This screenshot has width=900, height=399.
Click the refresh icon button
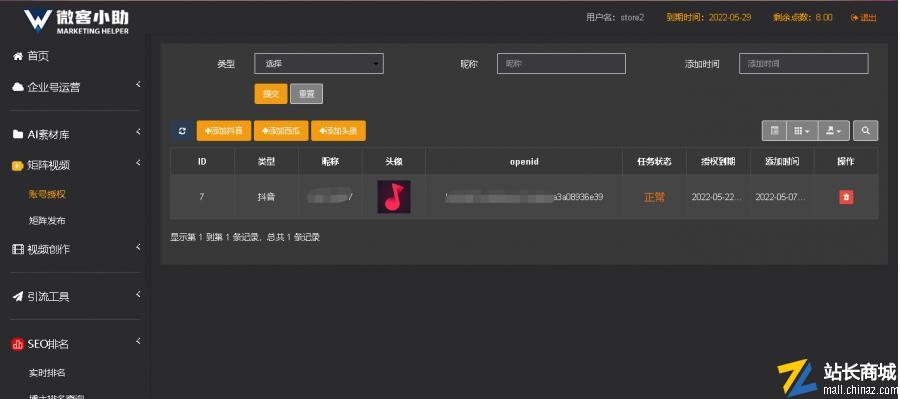[x=182, y=131]
